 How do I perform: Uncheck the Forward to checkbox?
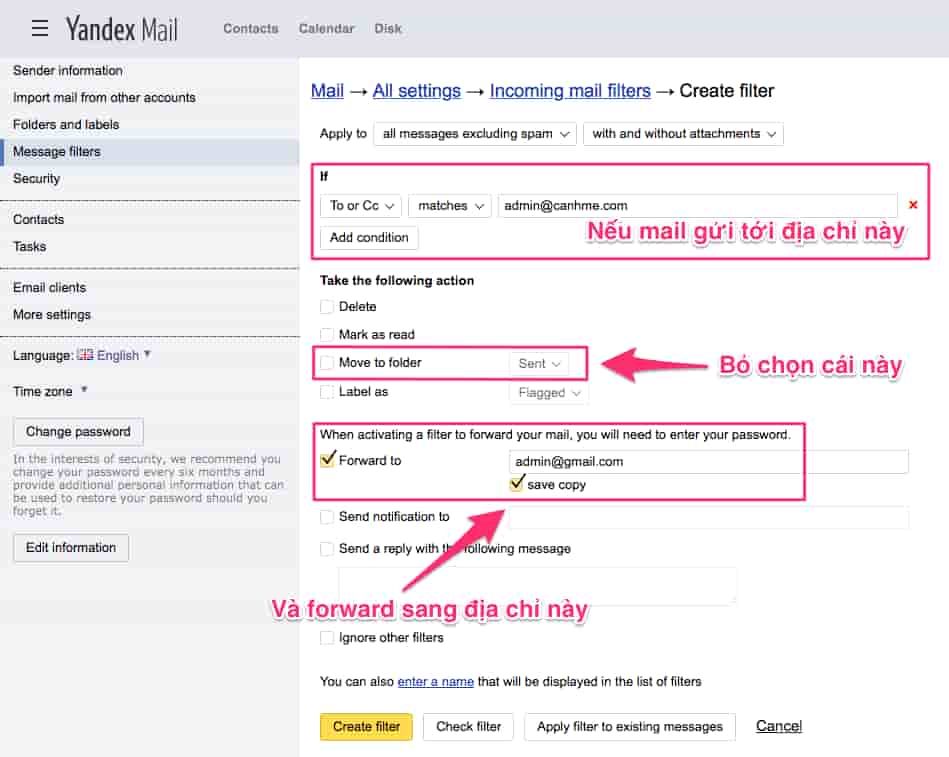click(327, 459)
